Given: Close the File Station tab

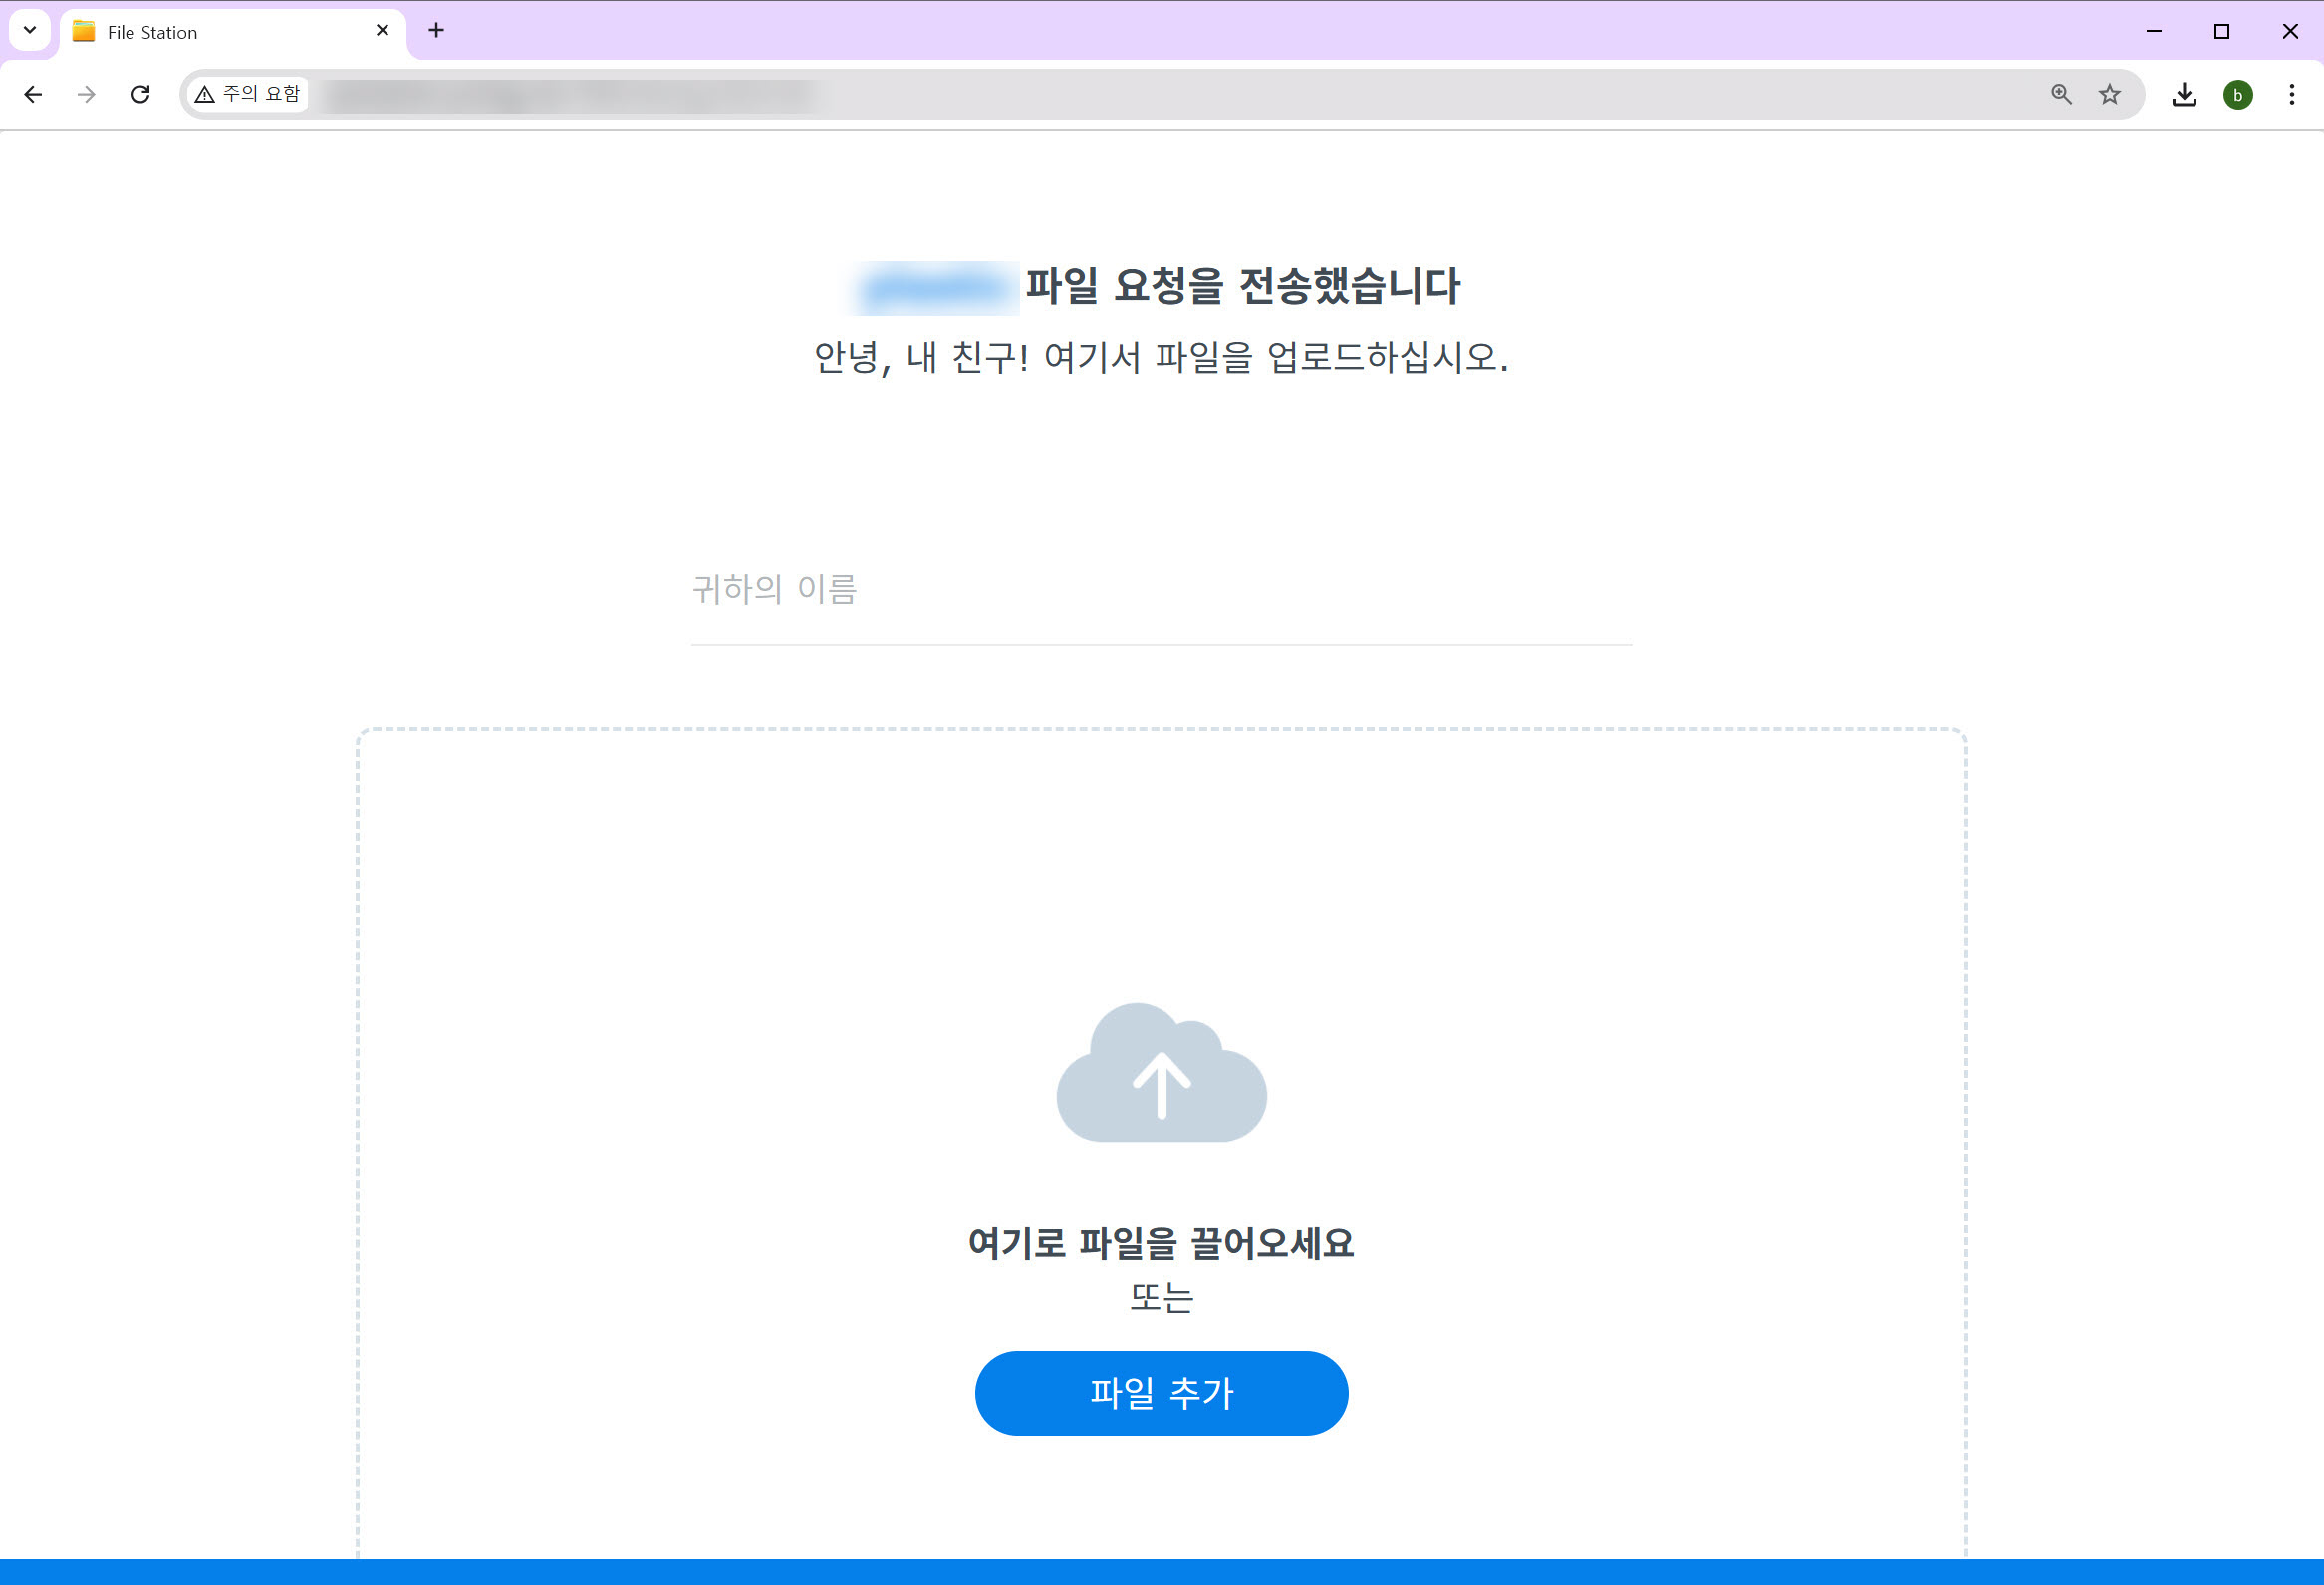Looking at the screenshot, I should pyautogui.click(x=382, y=31).
